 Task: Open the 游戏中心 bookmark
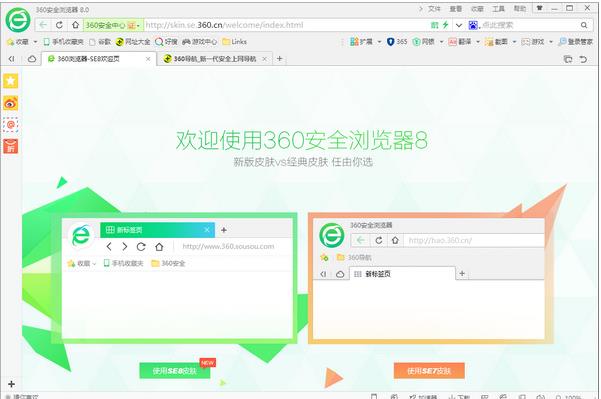point(199,42)
